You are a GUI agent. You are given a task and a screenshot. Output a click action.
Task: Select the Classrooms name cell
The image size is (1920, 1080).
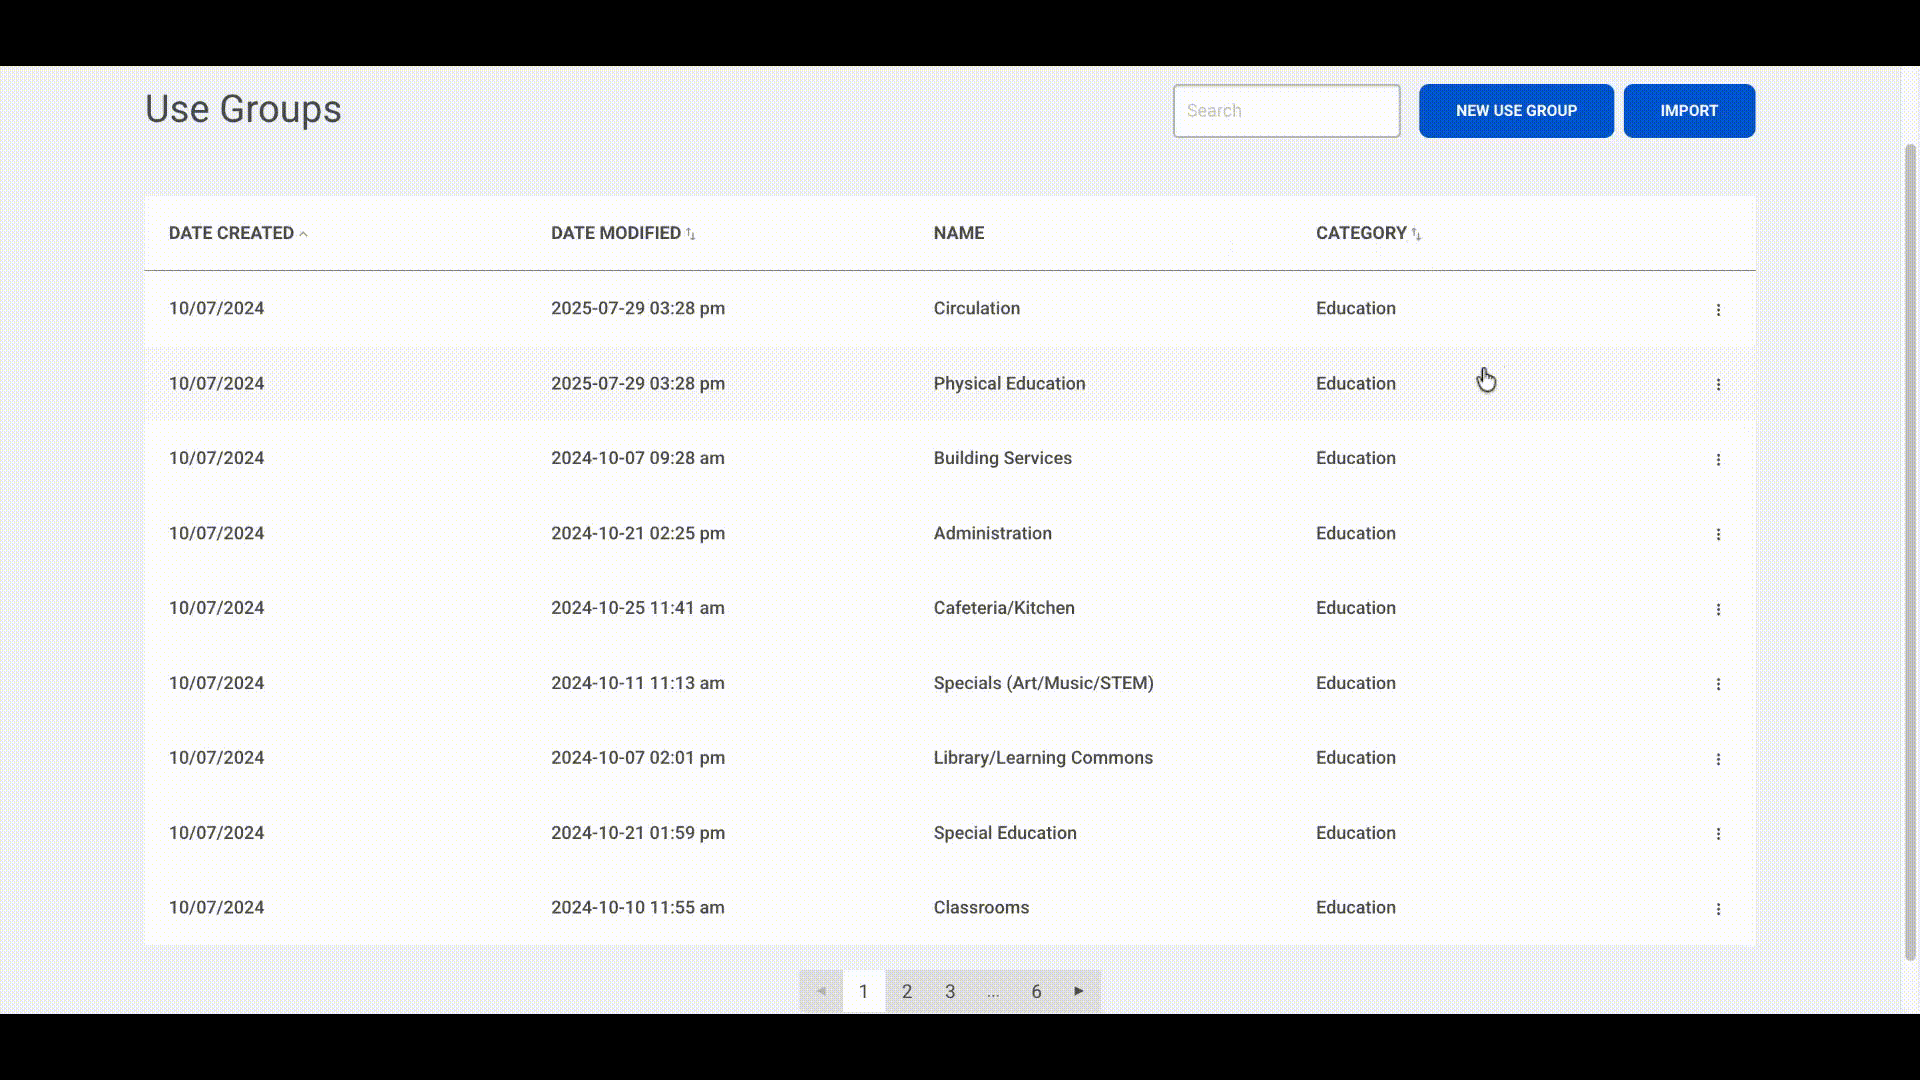(x=981, y=908)
